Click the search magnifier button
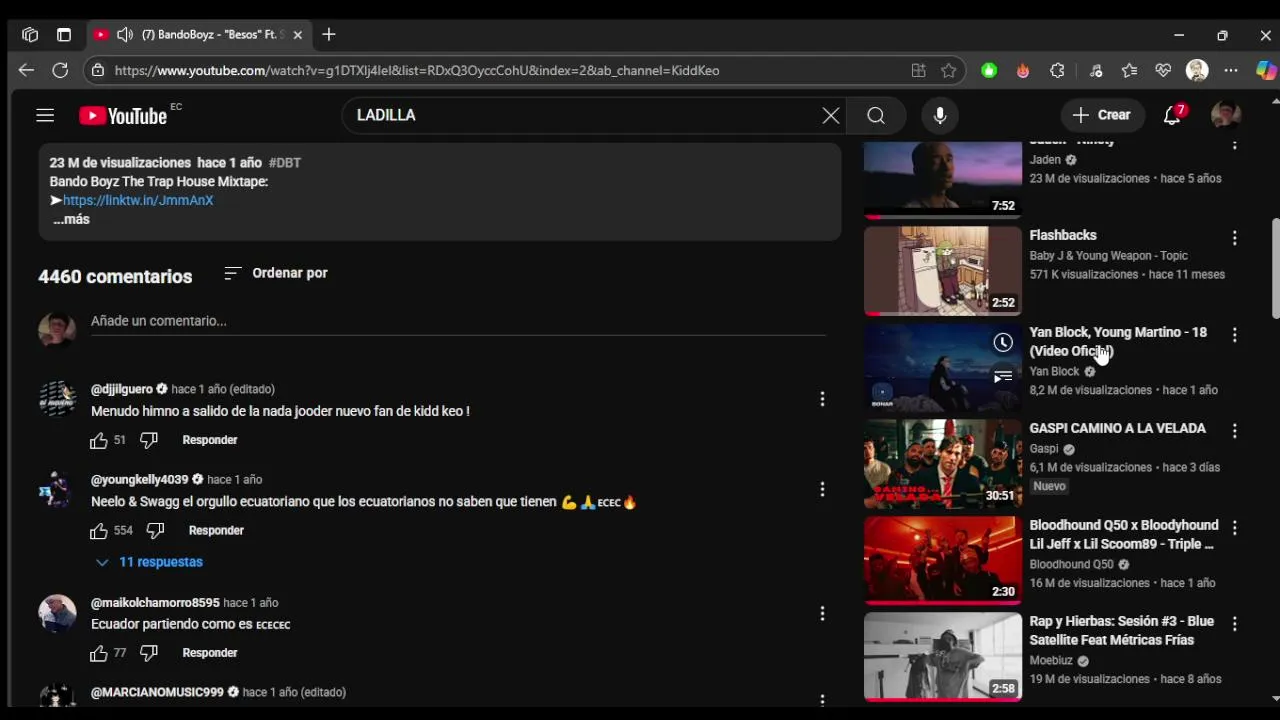1280x720 pixels. coord(876,115)
